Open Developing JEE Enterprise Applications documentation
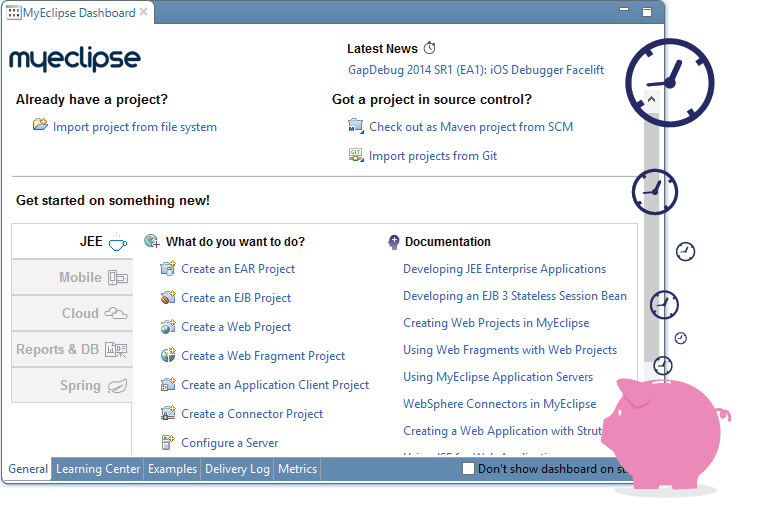Image resolution: width=777 pixels, height=527 pixels. click(504, 268)
